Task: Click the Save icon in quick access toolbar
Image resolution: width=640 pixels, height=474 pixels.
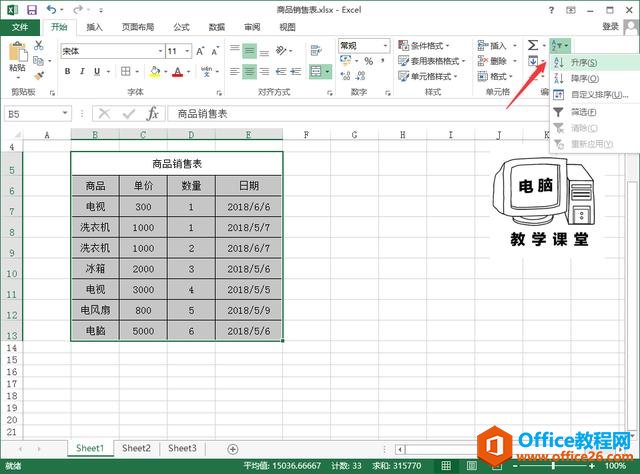Action: pyautogui.click(x=31, y=10)
